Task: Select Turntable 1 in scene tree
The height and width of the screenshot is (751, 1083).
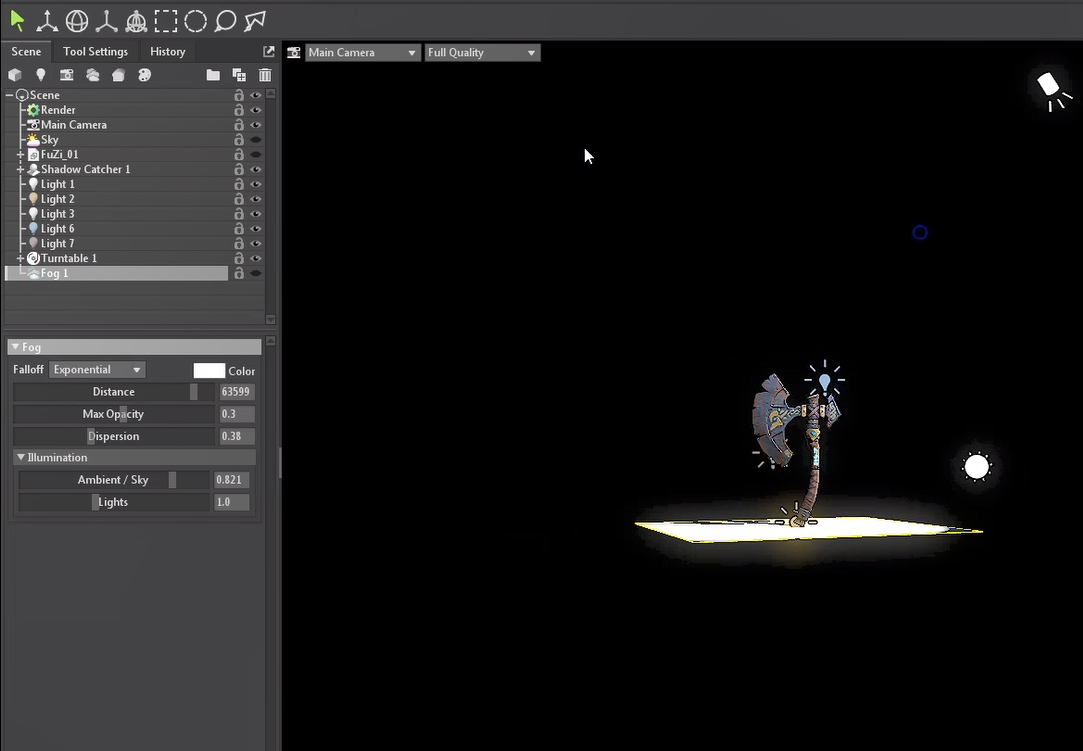Action: pos(68,258)
